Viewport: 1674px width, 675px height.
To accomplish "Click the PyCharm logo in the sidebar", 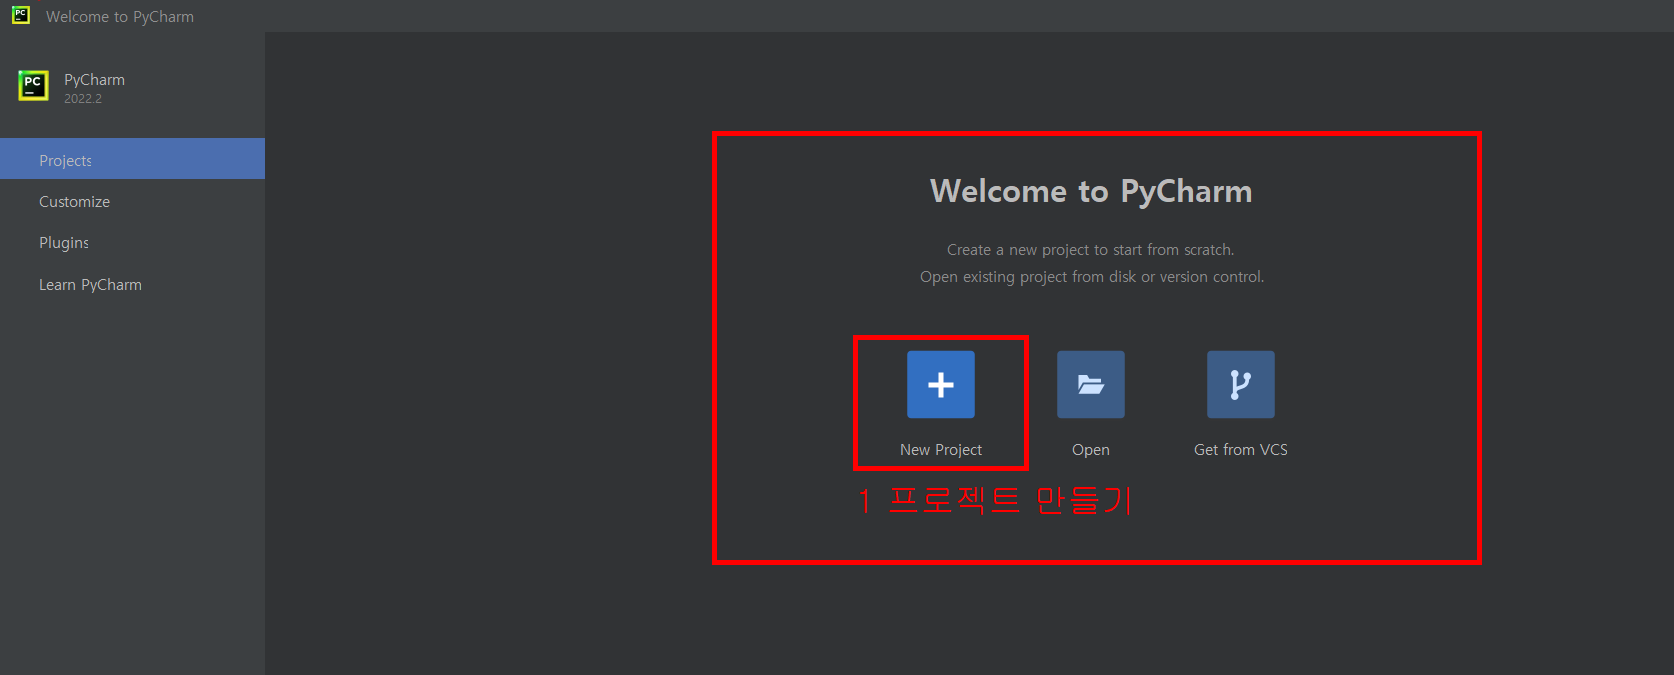I will click(x=33, y=86).
